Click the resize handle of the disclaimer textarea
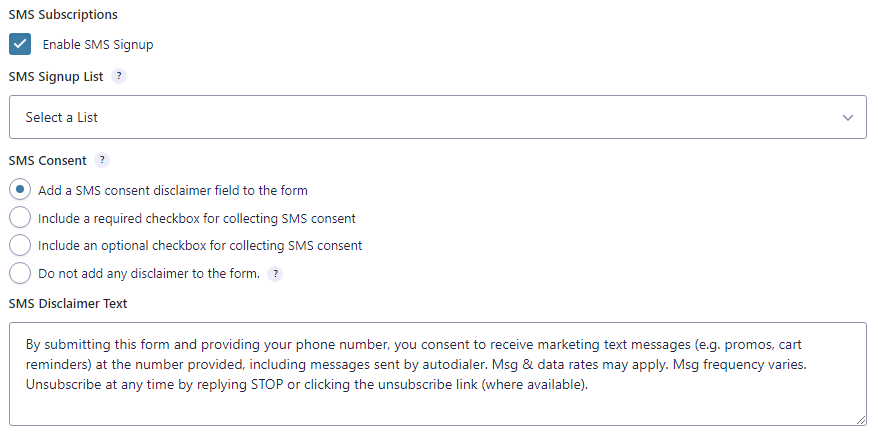This screenshot has height=437, width=878. [x=861, y=420]
